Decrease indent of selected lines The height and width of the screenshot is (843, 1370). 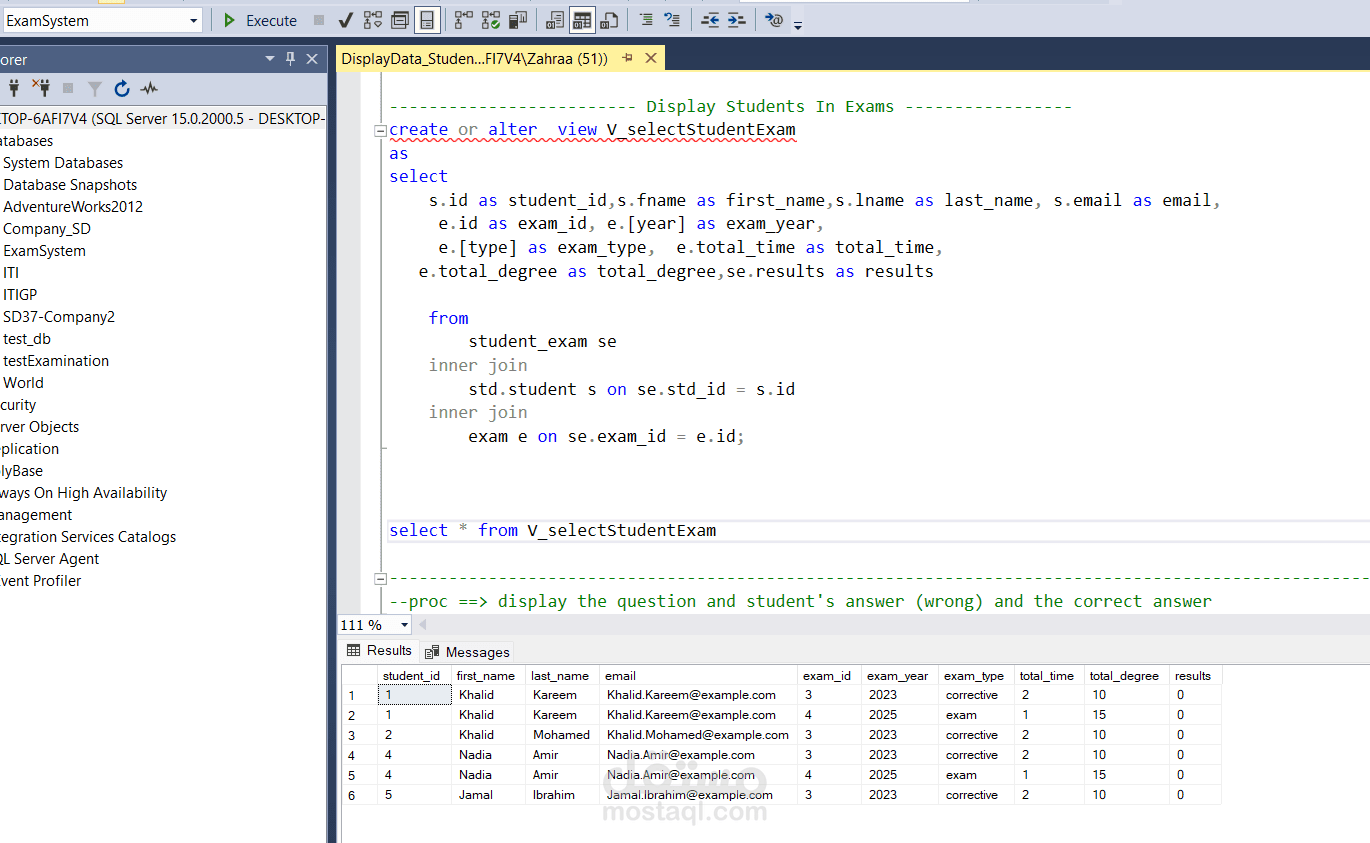coord(709,20)
